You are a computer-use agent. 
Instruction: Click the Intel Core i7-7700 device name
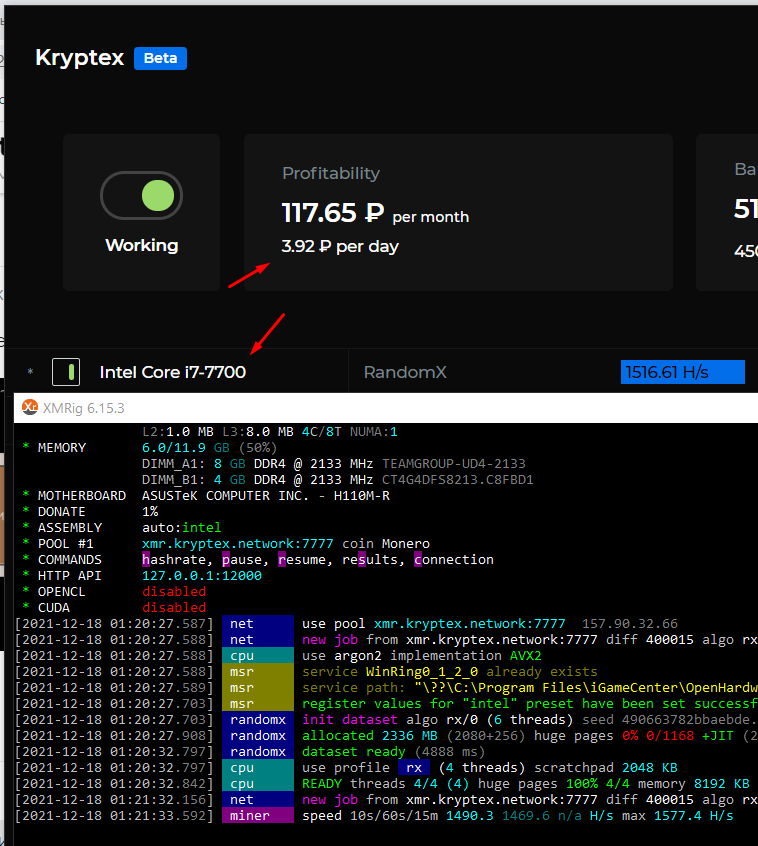[x=173, y=372]
